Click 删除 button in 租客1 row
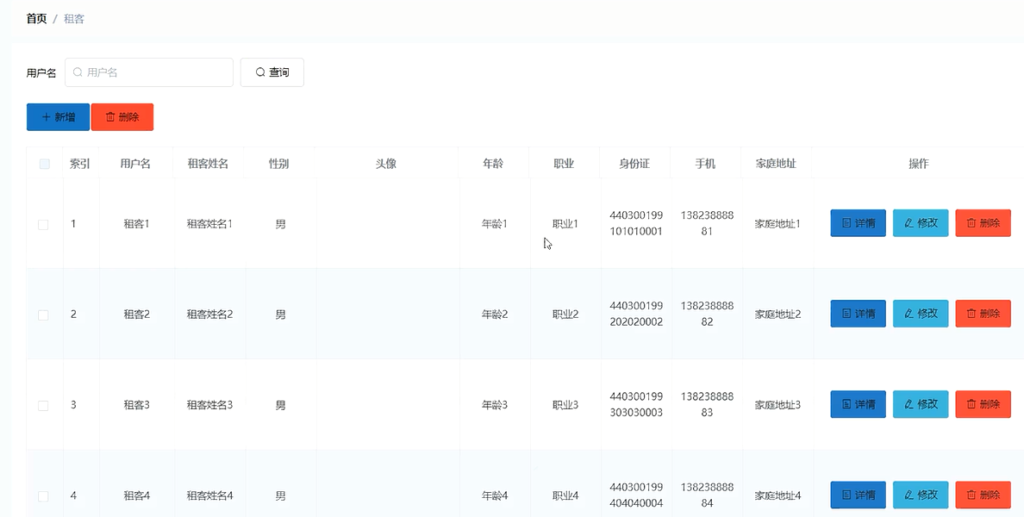Screen dimensions: 1024x517 pyautogui.click(x=983, y=223)
